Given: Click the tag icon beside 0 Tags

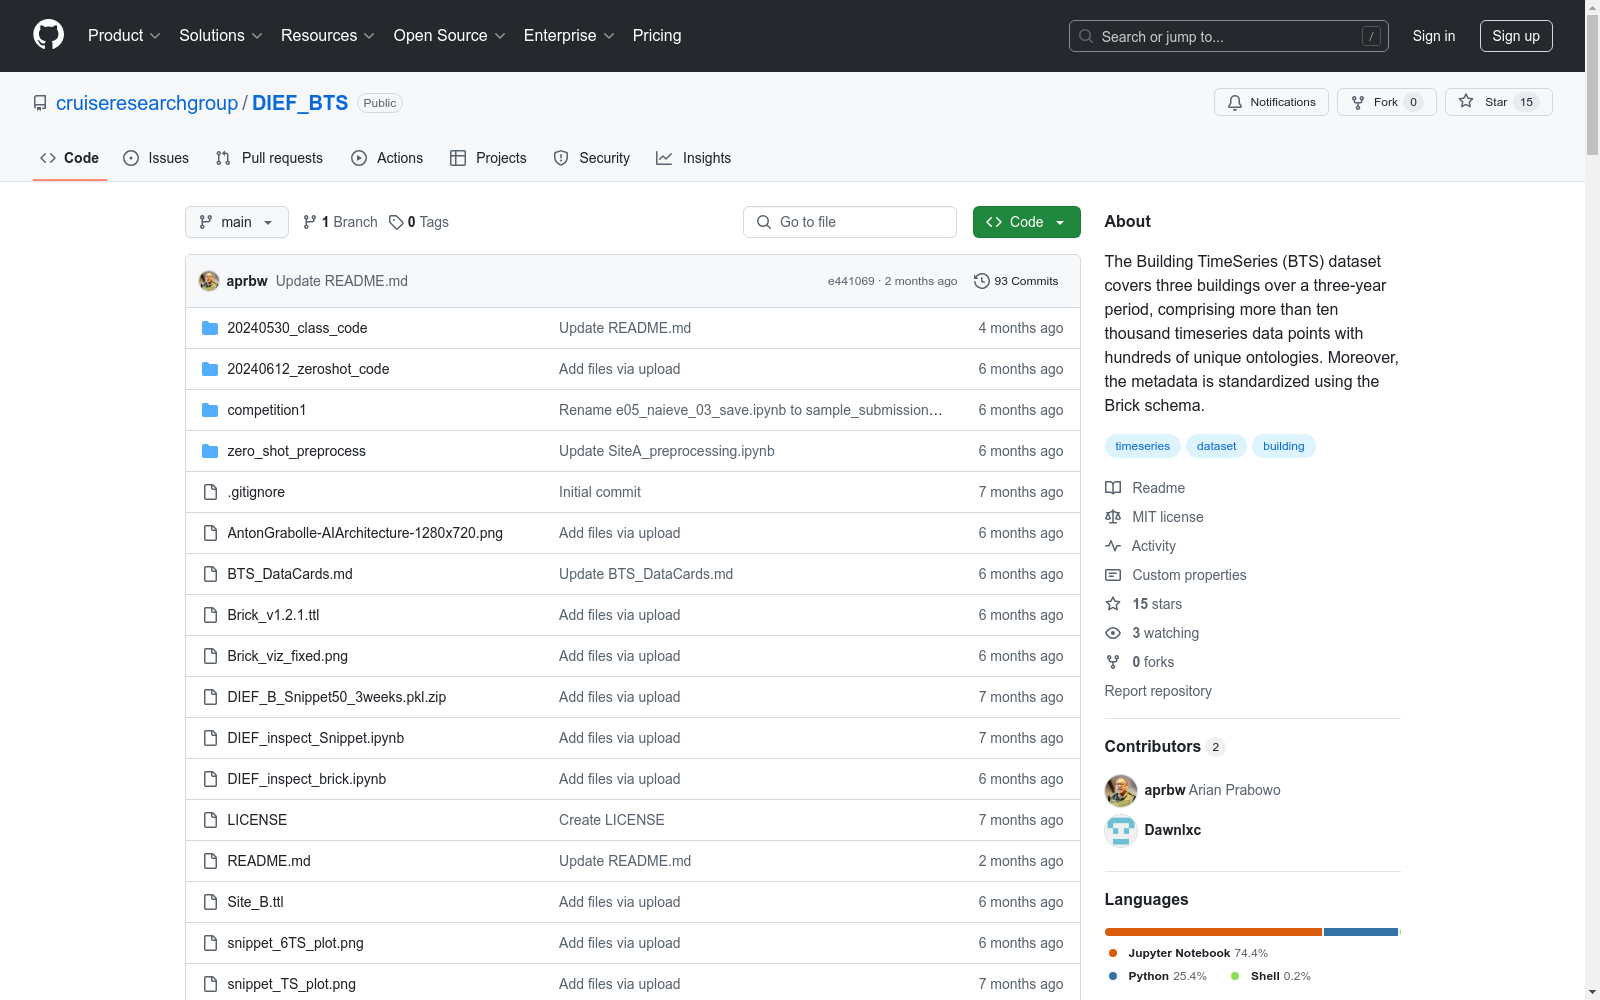Looking at the screenshot, I should (x=396, y=222).
